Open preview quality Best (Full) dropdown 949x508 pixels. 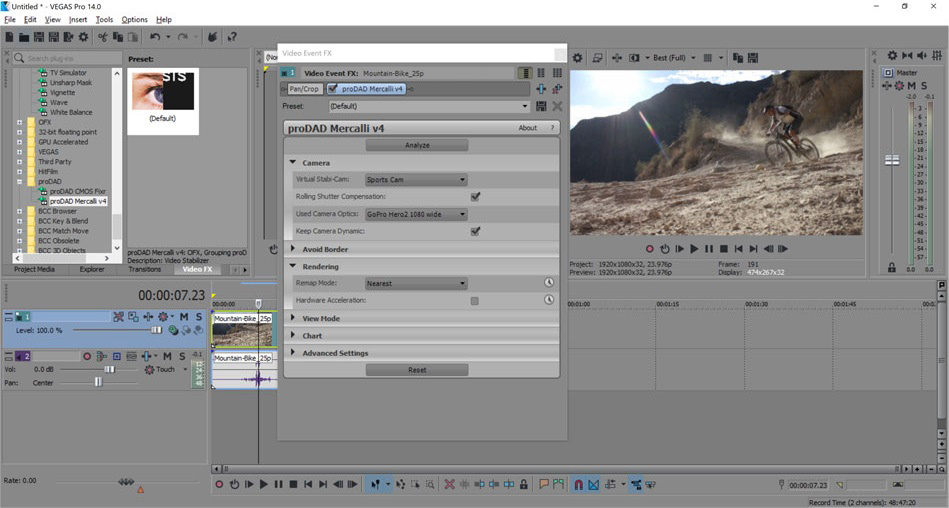point(674,58)
